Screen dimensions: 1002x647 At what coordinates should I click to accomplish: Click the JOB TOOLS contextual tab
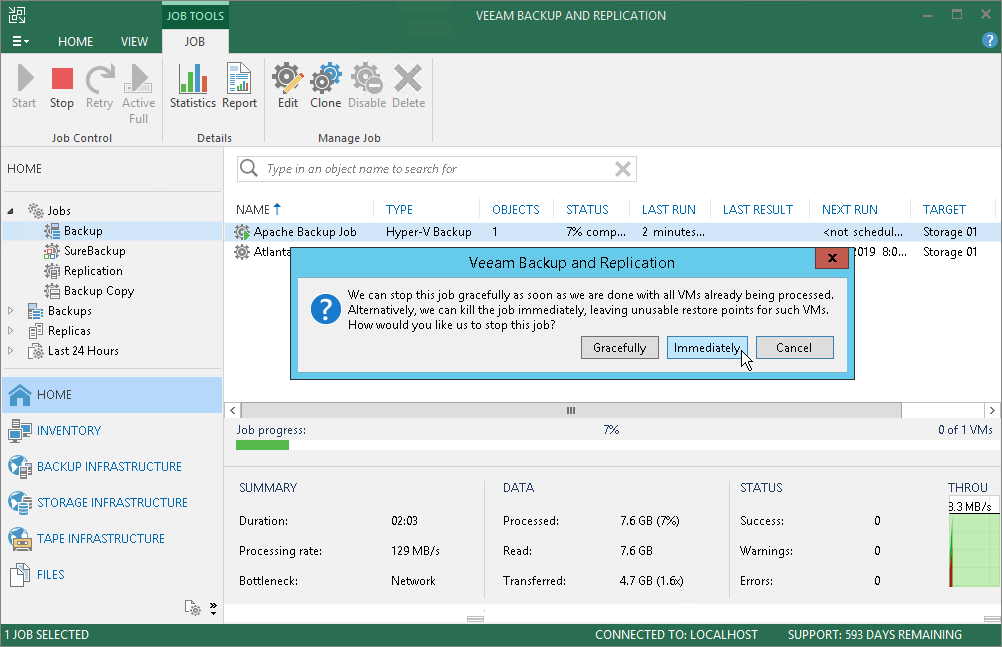point(195,15)
